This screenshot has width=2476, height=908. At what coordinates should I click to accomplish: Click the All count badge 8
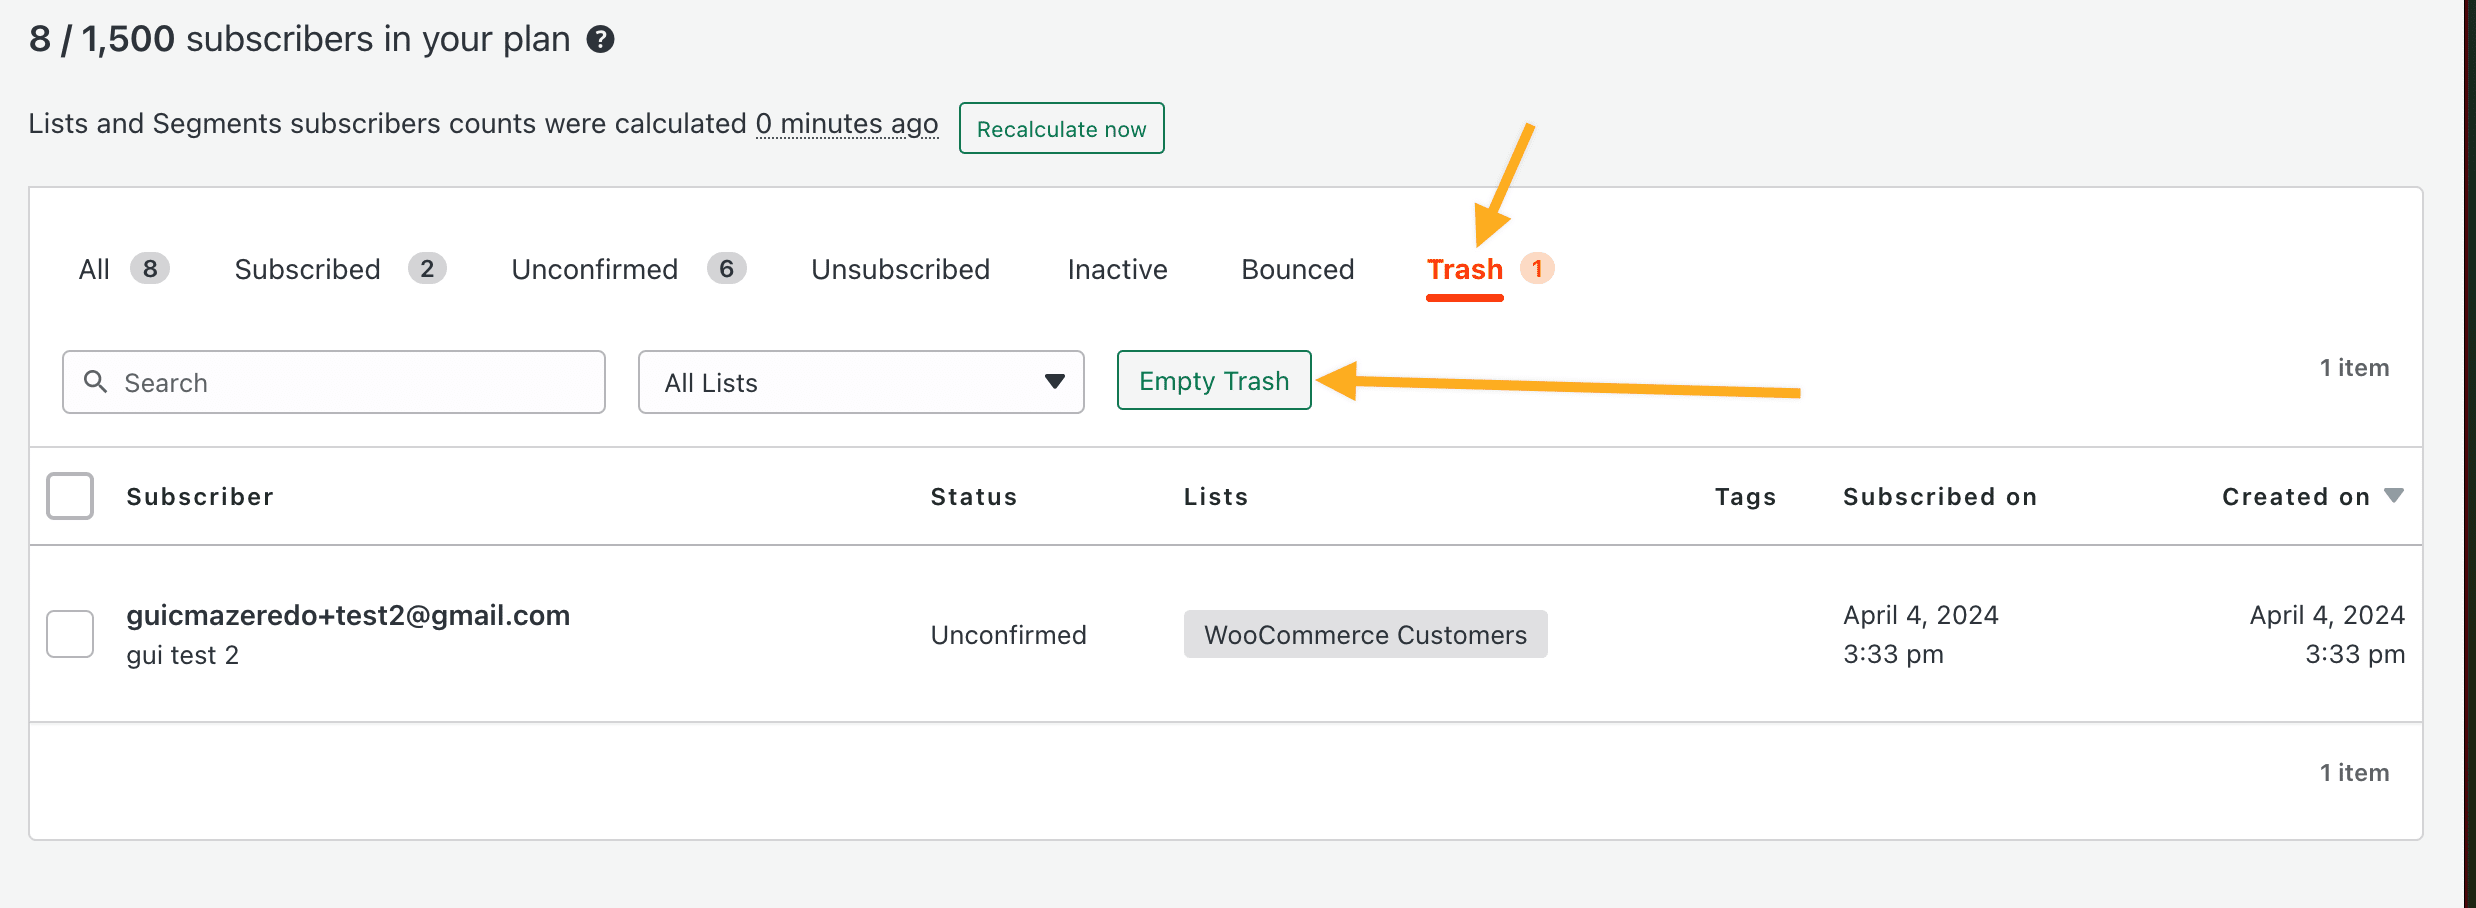coord(150,269)
